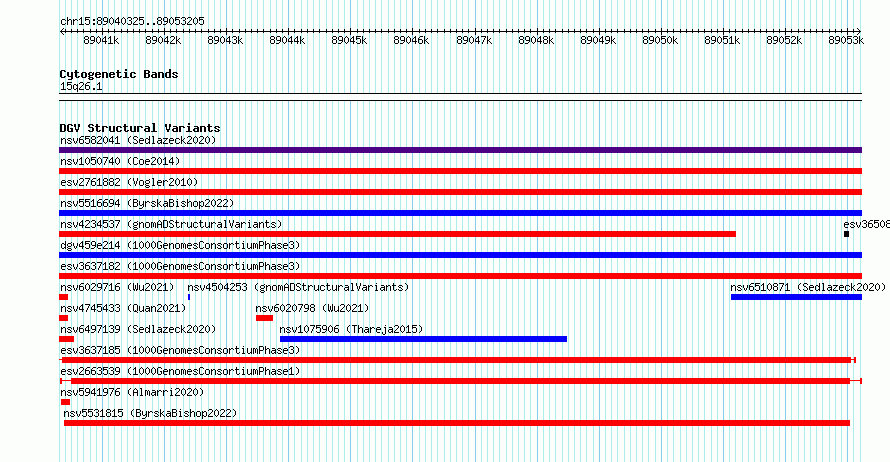
Task: Select the small black esv36508 marker
Action: 846,234
